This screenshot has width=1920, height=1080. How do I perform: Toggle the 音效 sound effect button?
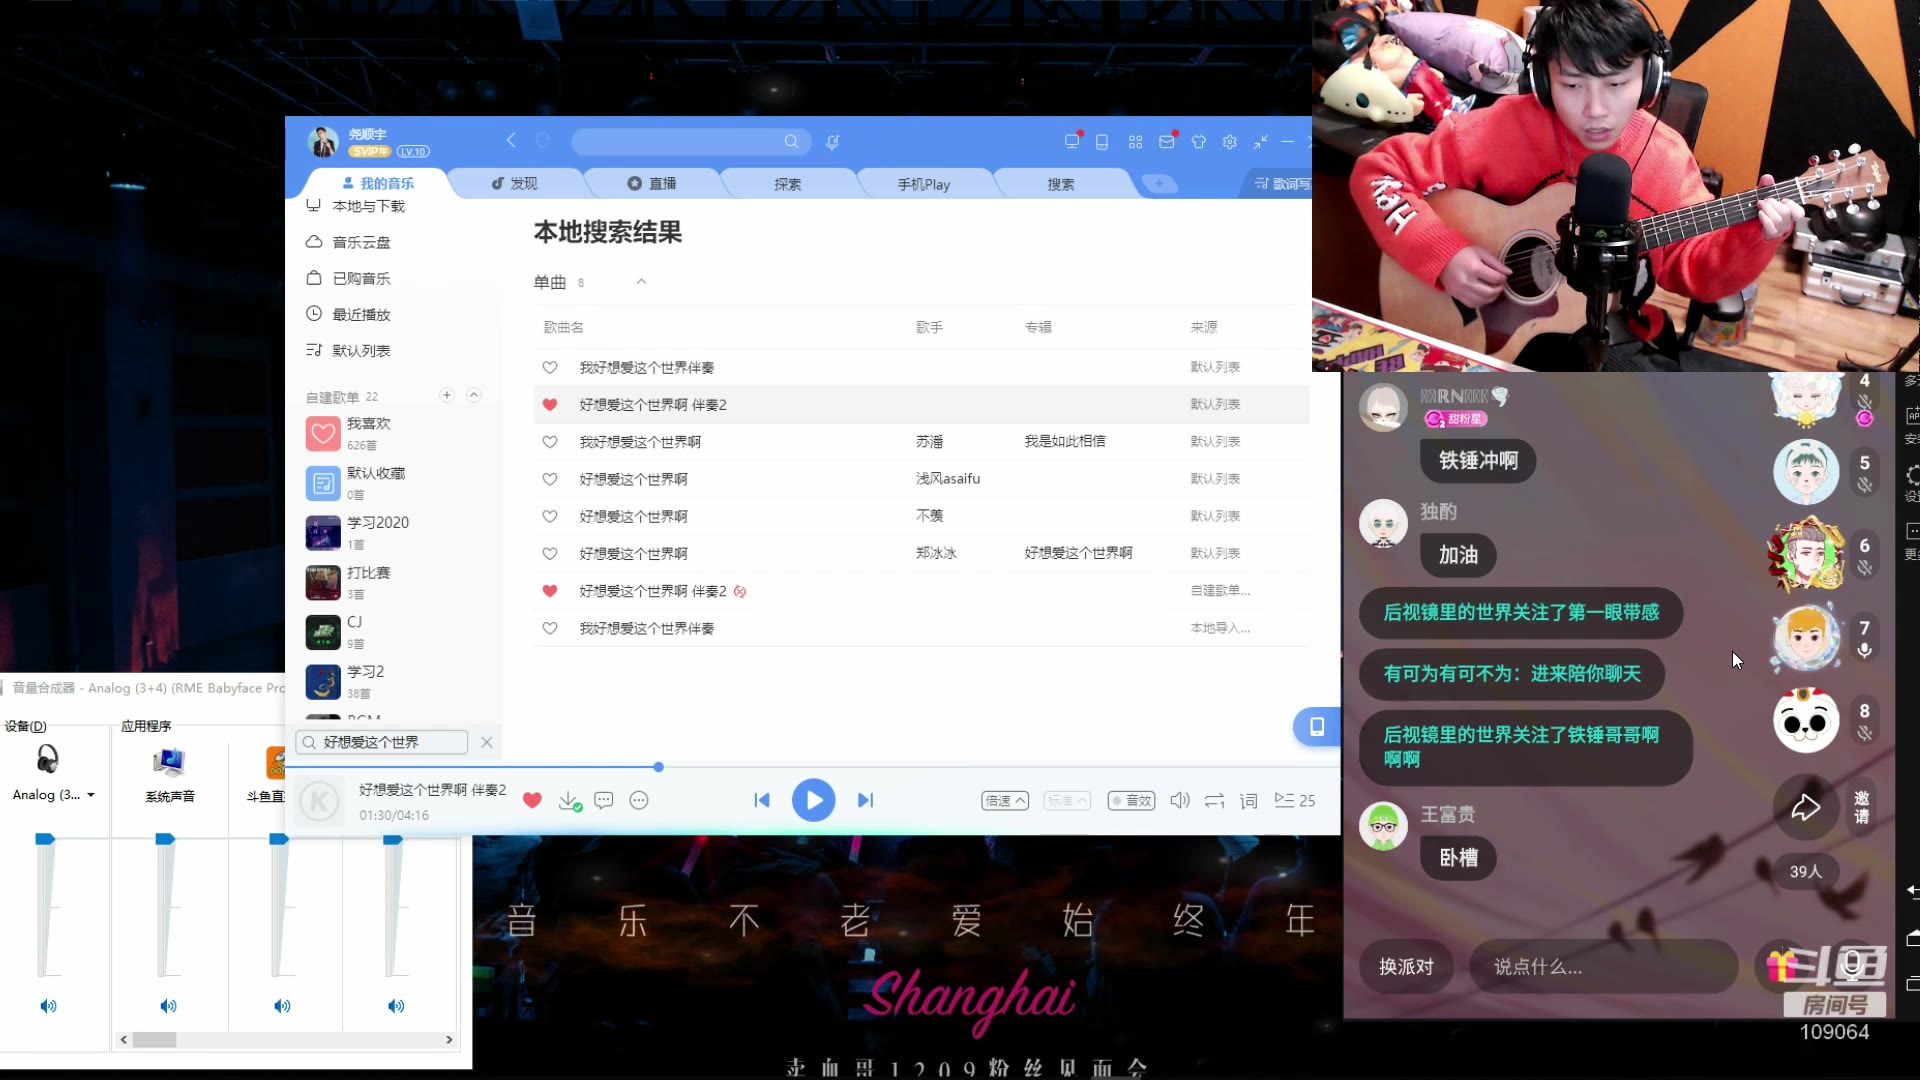pyautogui.click(x=1131, y=801)
